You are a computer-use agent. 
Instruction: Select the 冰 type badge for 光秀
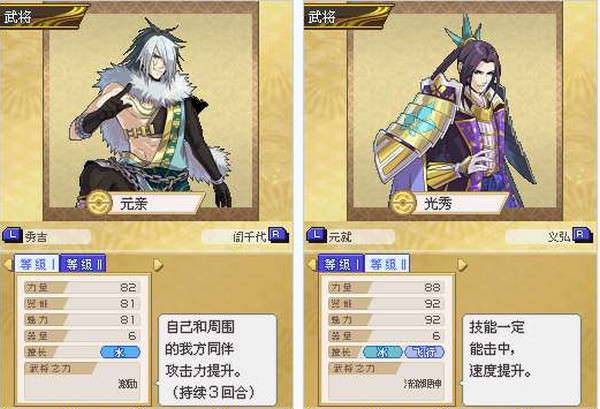[x=383, y=352]
